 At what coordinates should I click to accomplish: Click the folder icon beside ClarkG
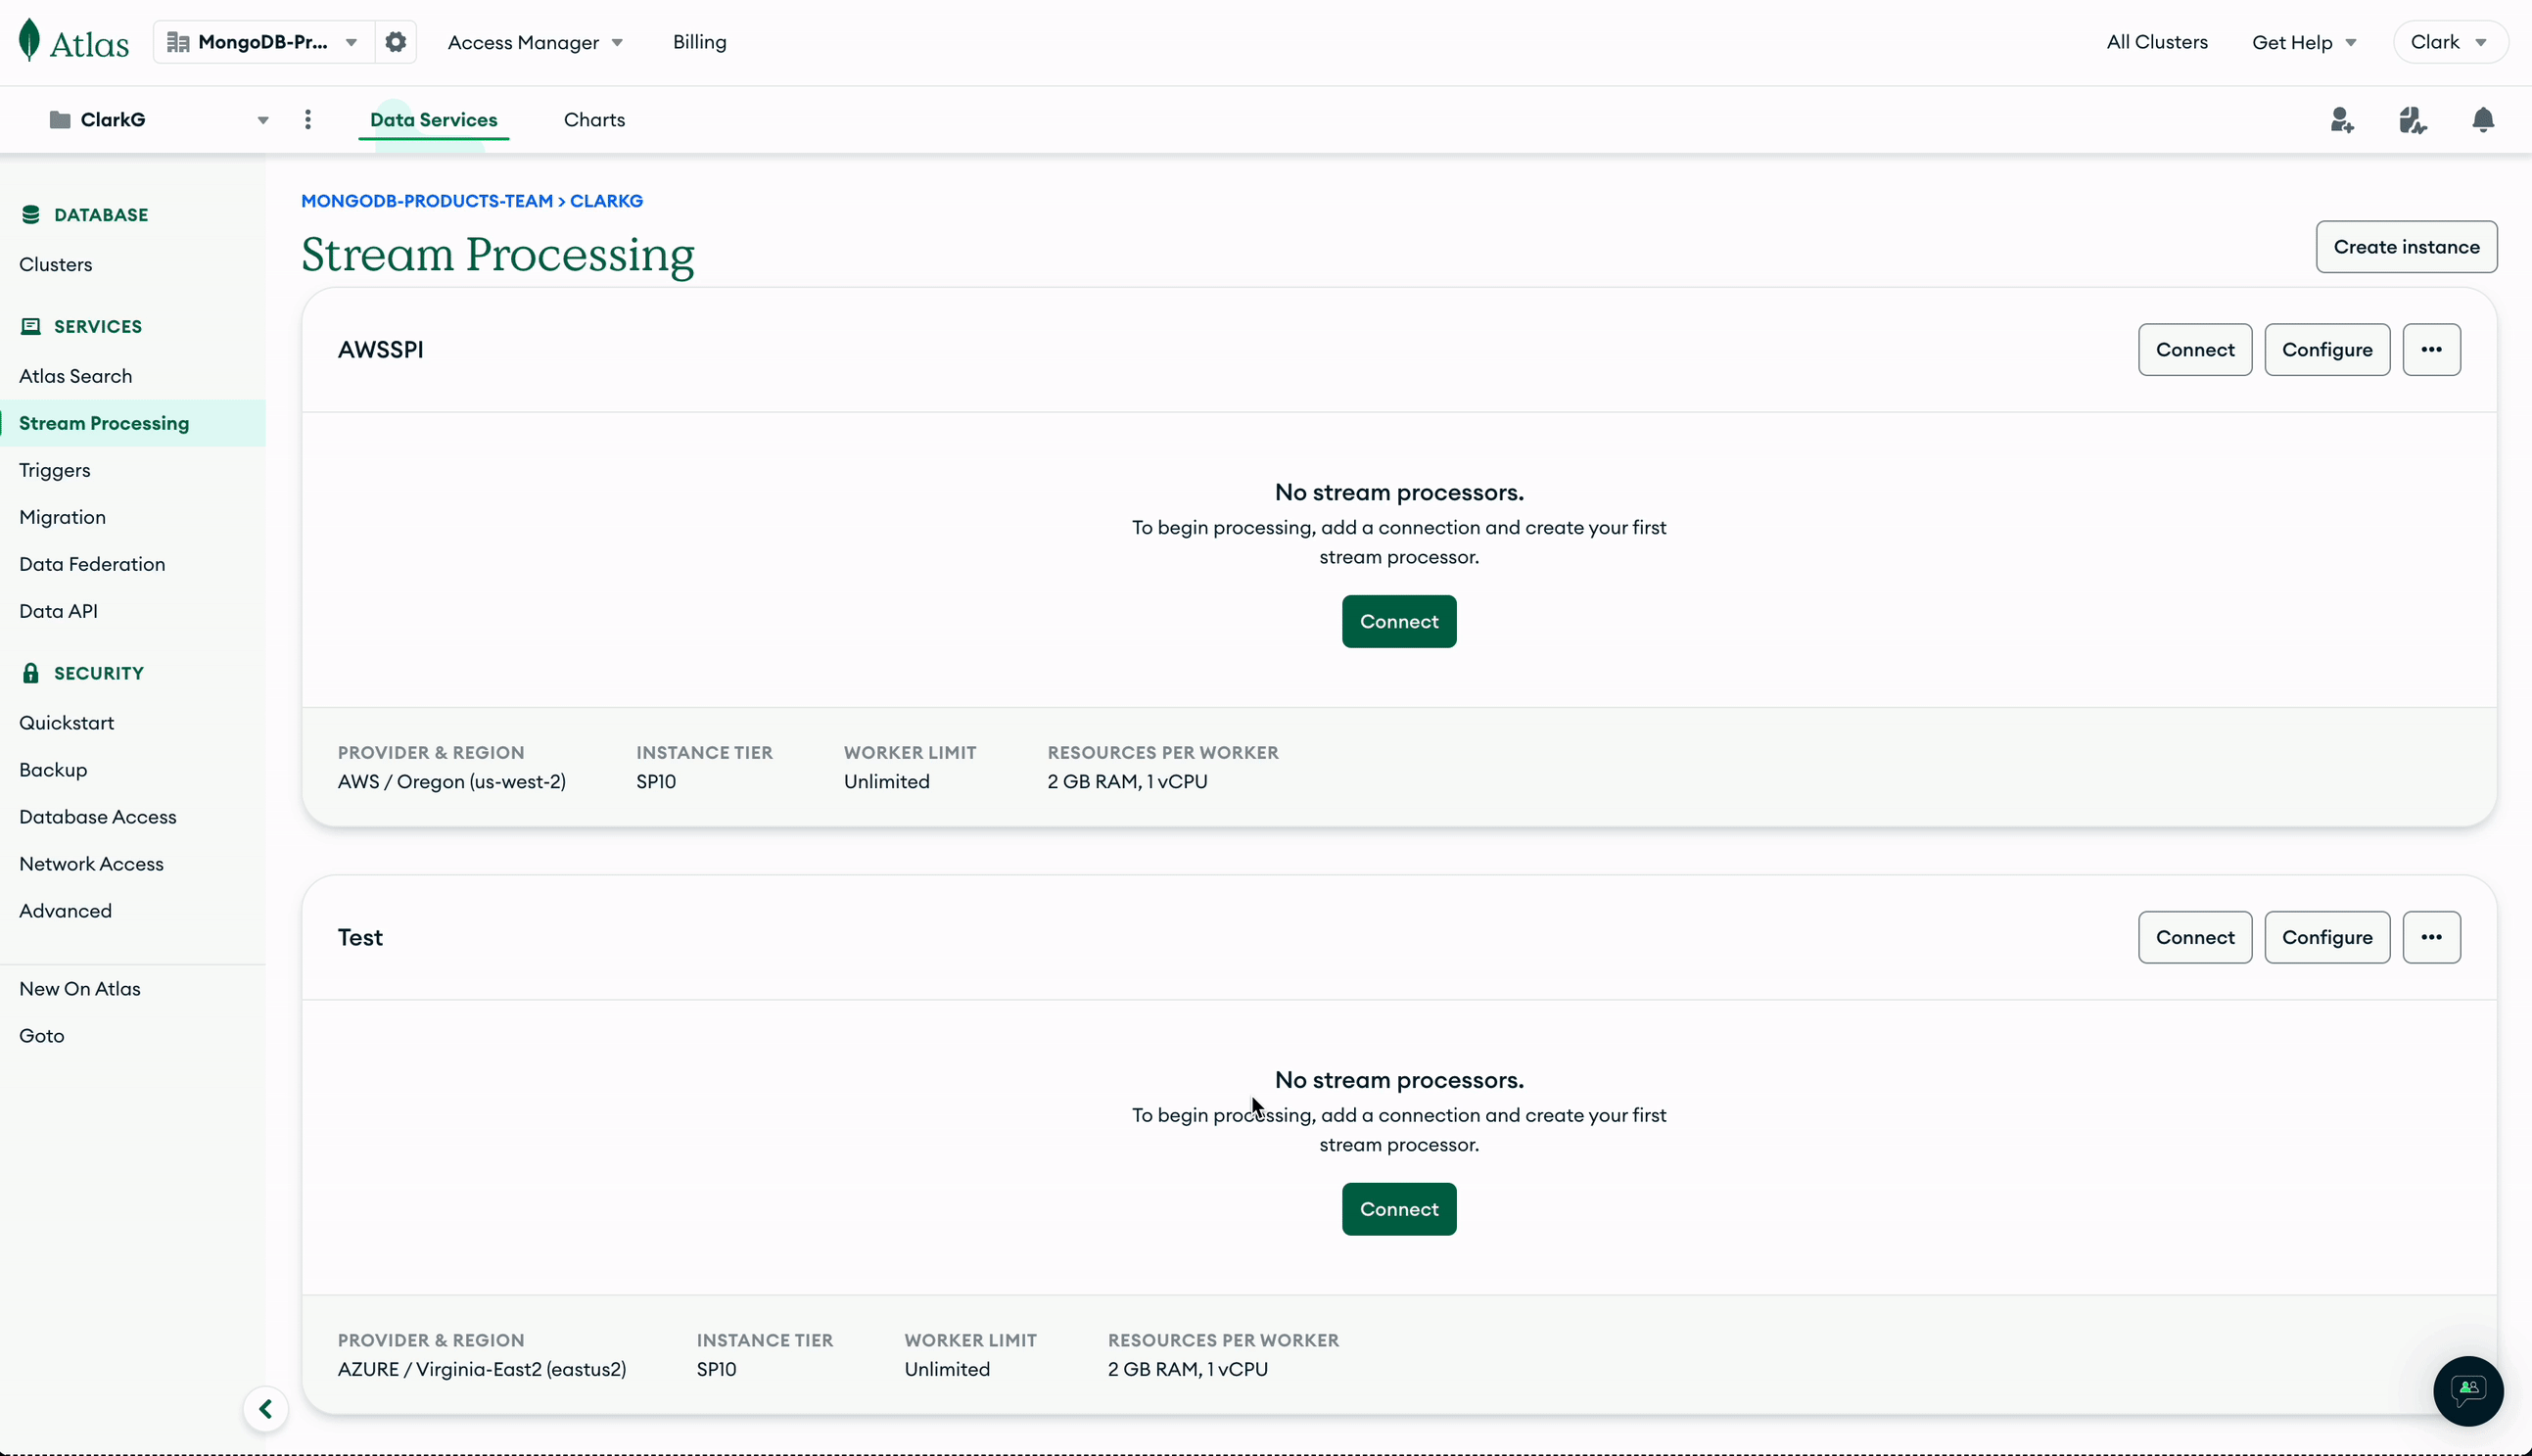(58, 119)
